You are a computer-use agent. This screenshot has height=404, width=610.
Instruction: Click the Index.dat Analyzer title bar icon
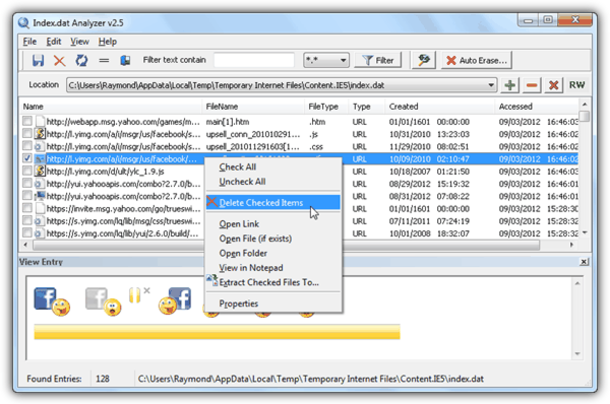23,23
